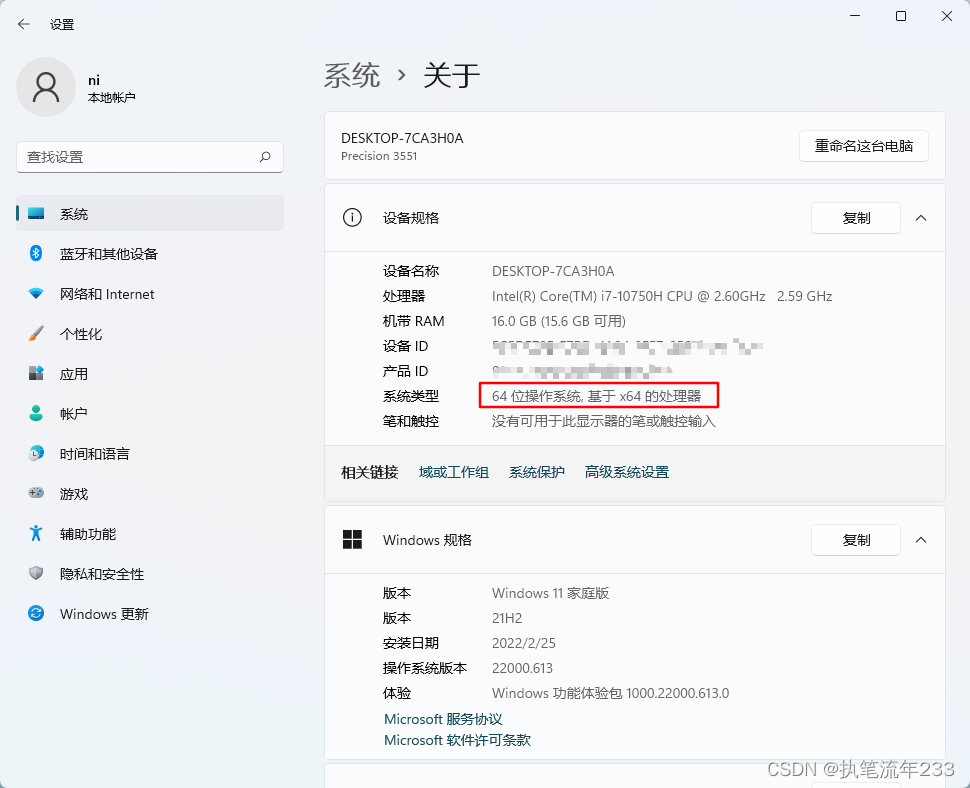点击“Microsoft 服务协议”链接

(x=443, y=718)
